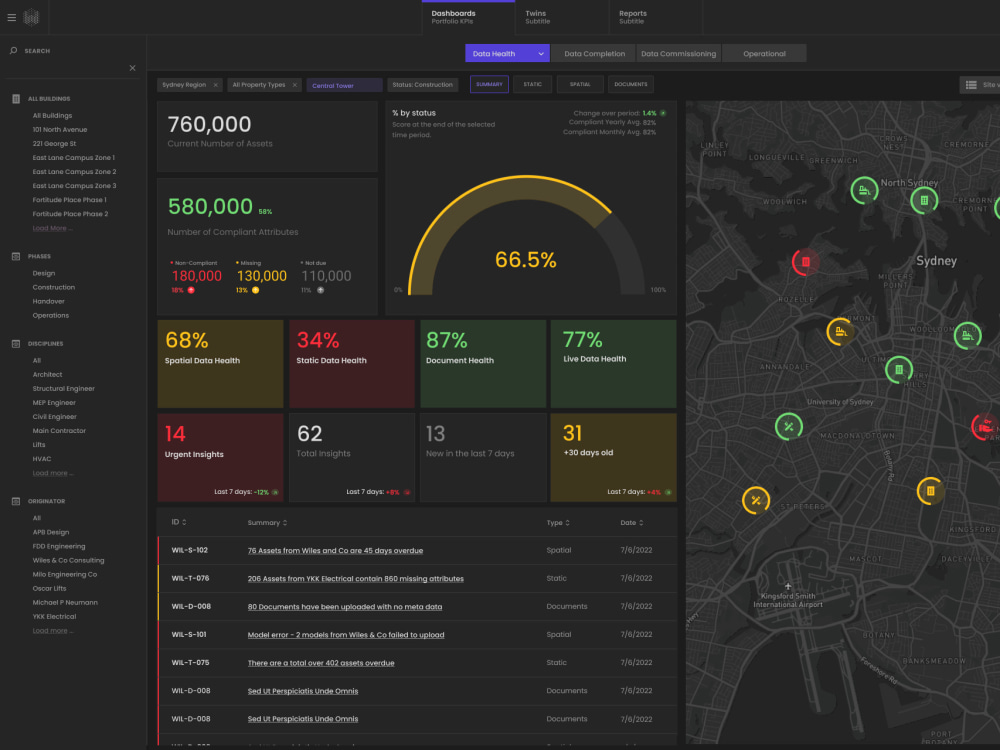The width and height of the screenshot is (1000, 750).
Task: Click the Disciplines section icon
Action: click(x=16, y=344)
